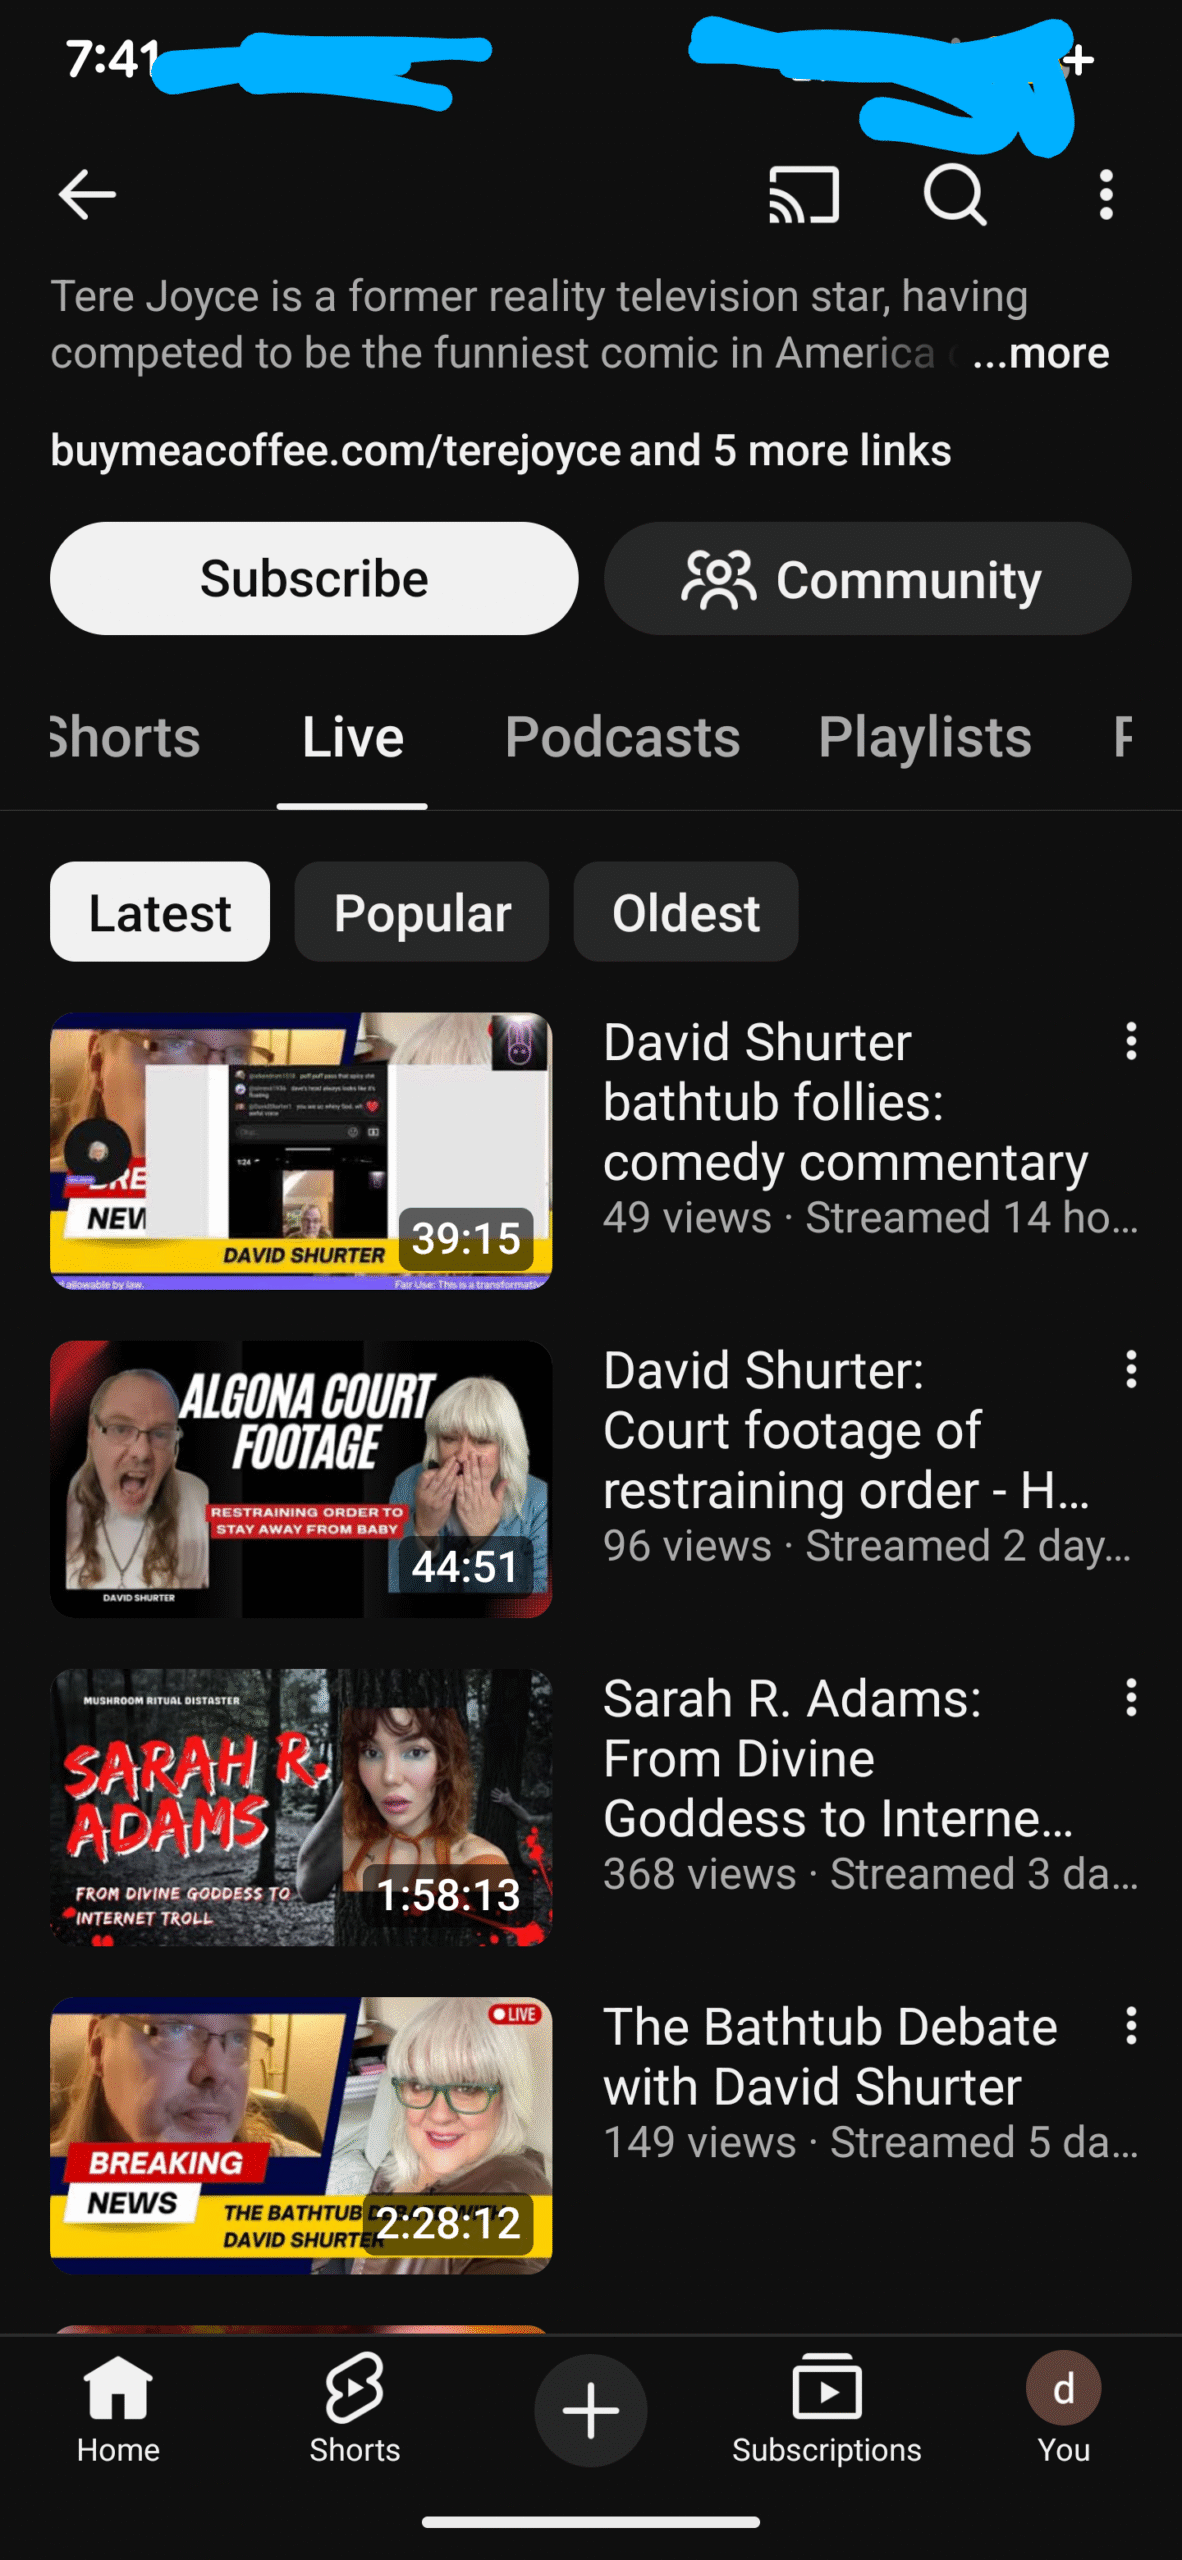
Task: Open channel overflow menu at top right
Action: coord(1105,194)
